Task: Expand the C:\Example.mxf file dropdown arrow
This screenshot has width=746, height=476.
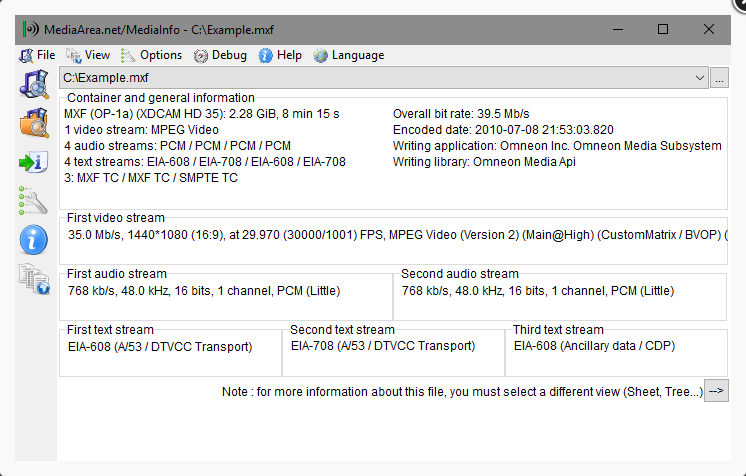Action: 699,78
